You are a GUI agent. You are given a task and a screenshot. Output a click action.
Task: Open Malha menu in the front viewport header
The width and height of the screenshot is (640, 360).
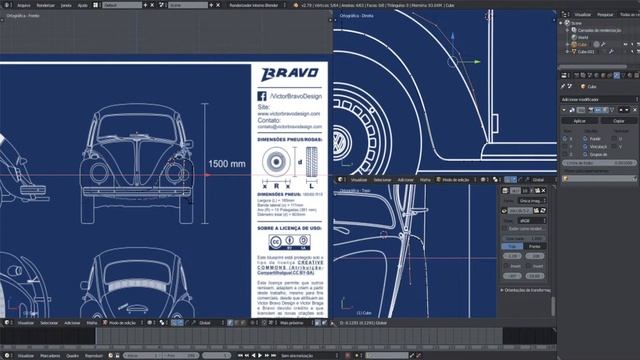91,323
